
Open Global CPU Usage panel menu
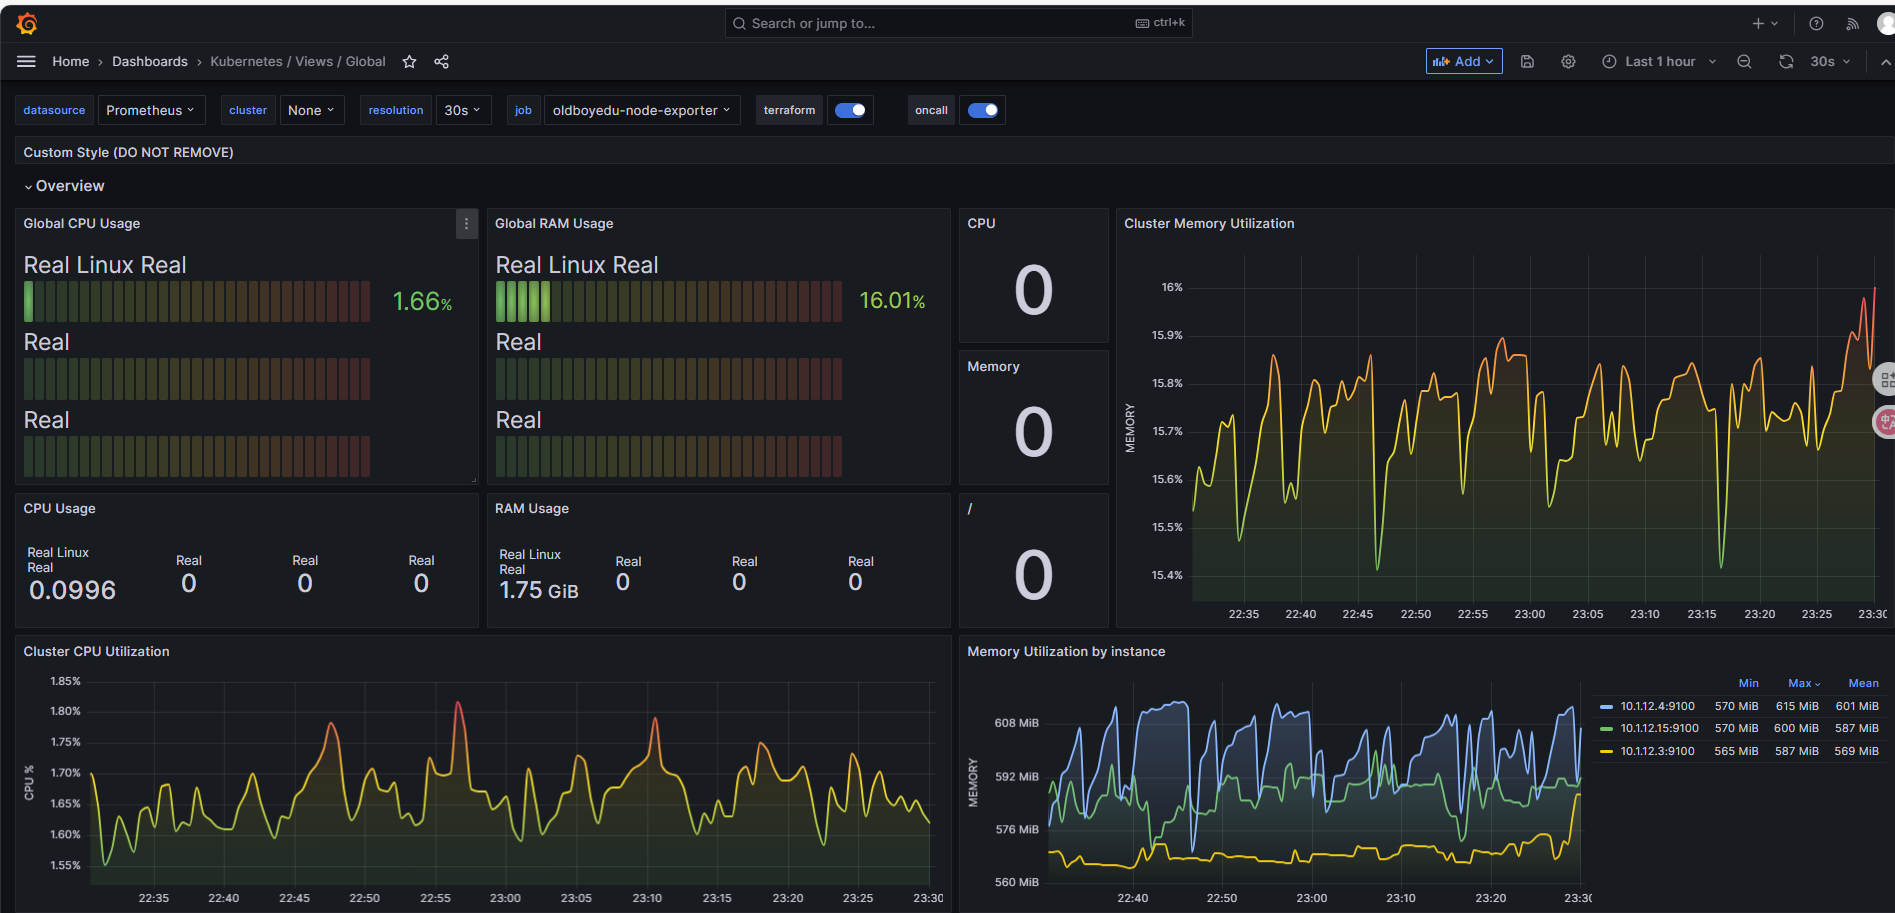point(466,224)
